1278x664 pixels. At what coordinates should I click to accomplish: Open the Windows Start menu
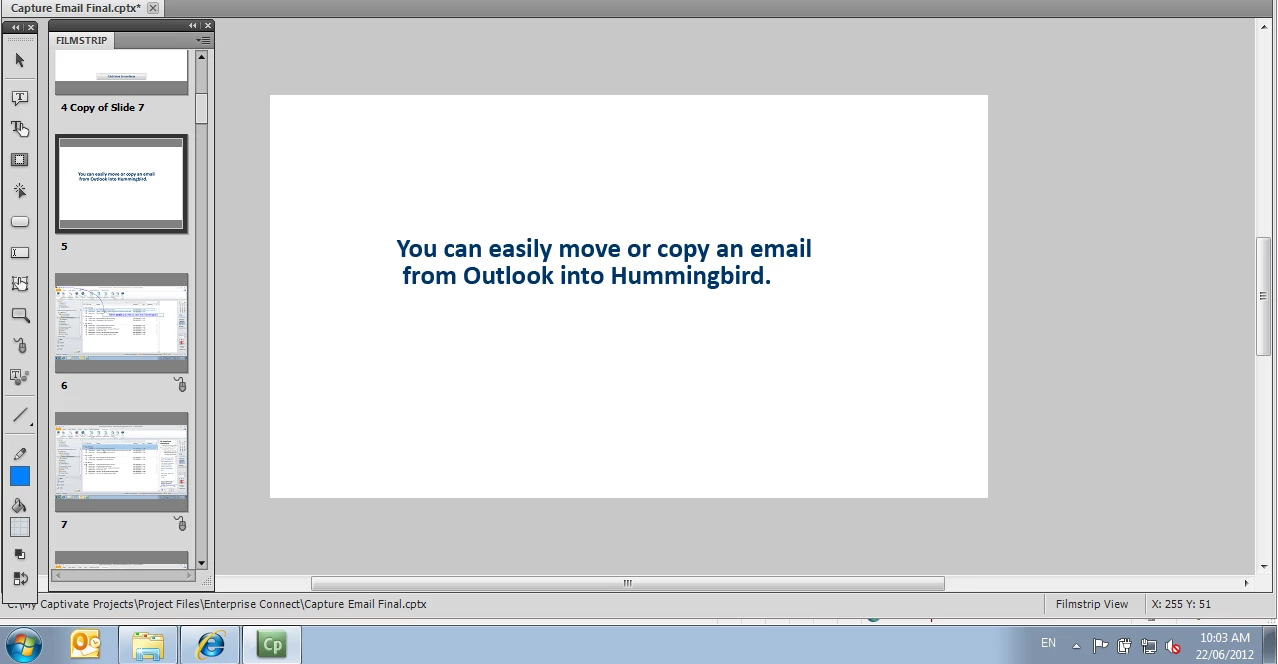[23, 645]
